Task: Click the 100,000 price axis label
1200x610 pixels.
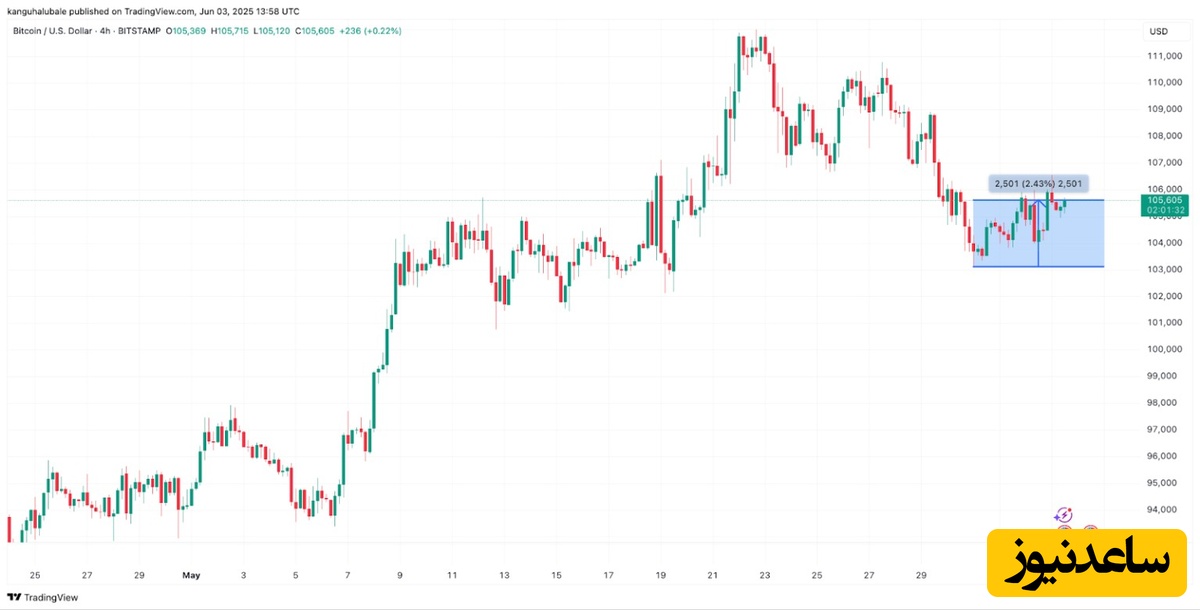Action: [x=1165, y=349]
